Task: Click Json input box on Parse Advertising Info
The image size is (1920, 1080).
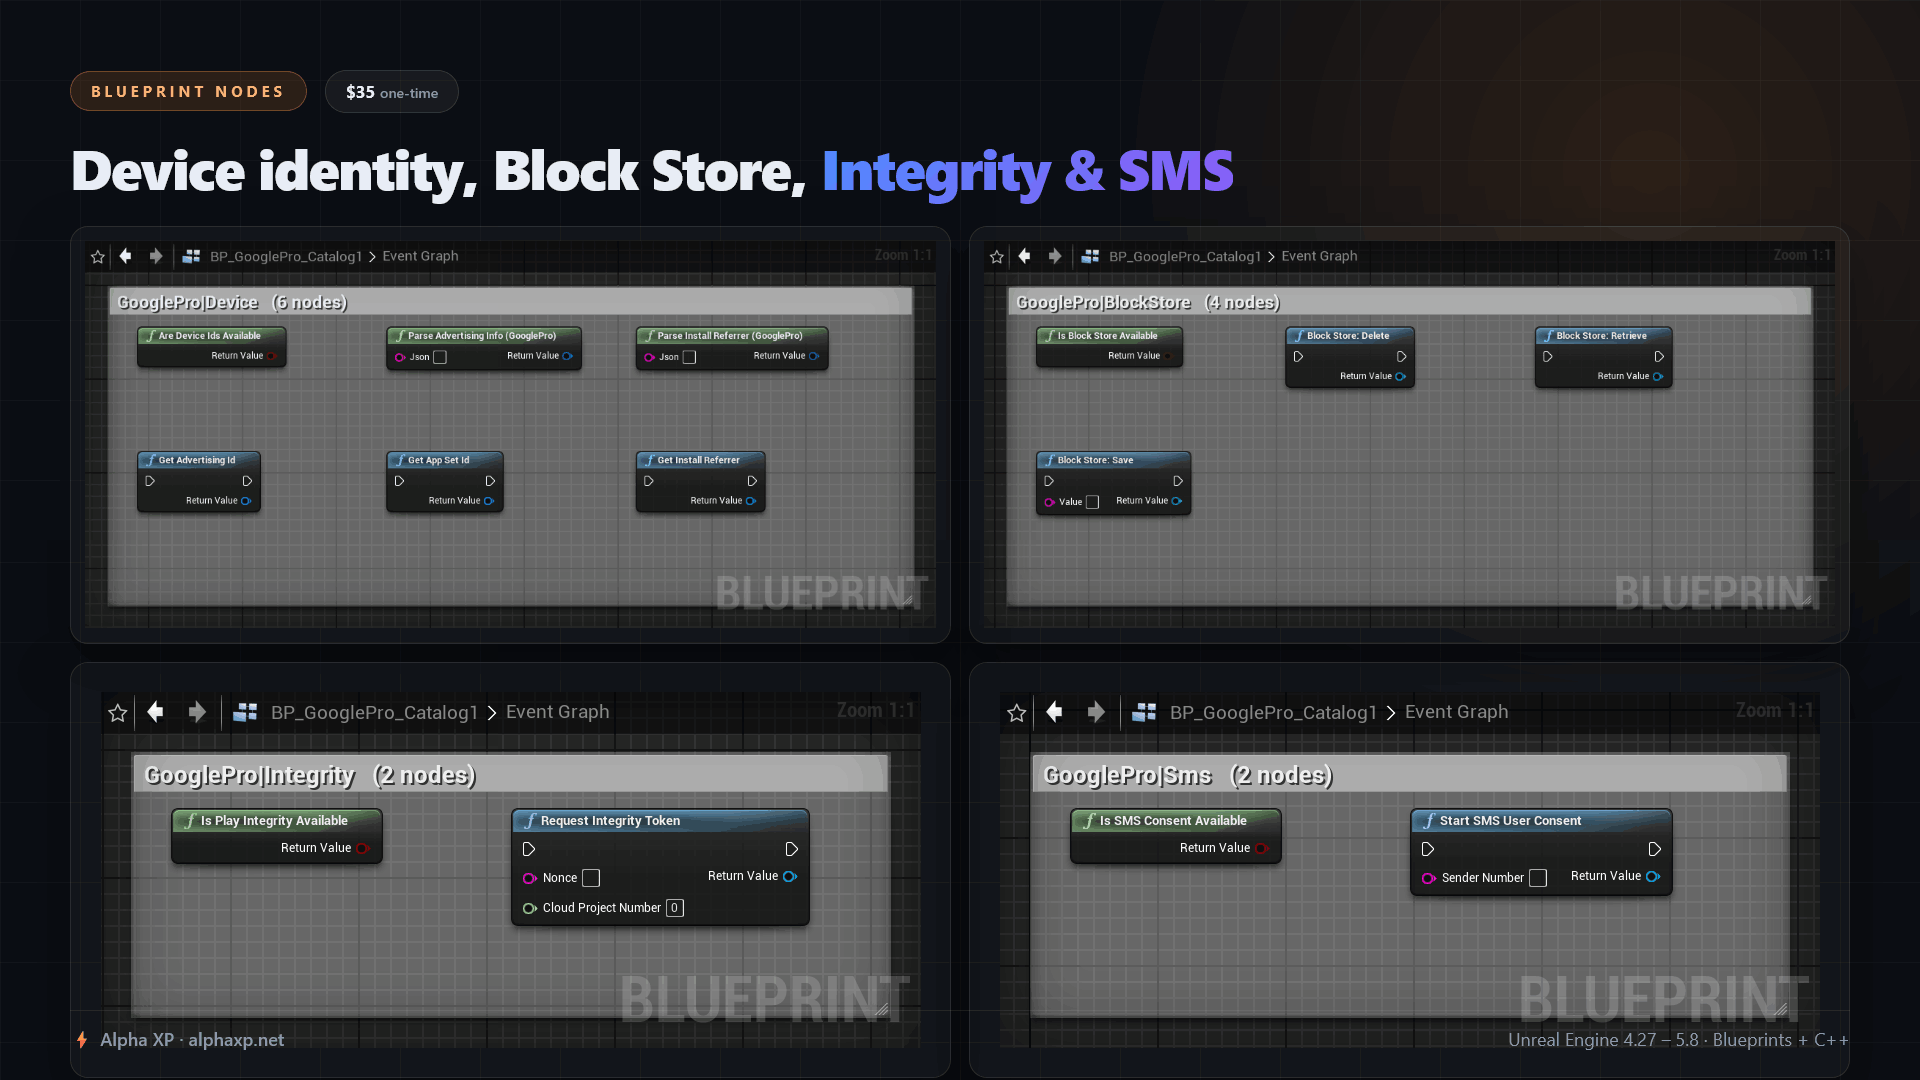Action: pos(440,357)
